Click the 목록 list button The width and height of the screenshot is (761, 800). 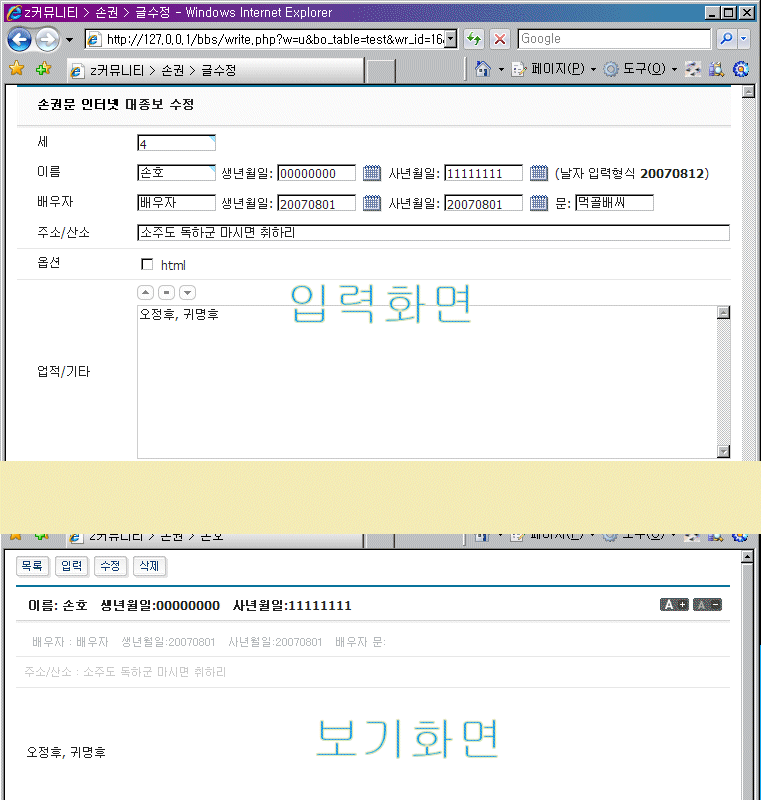[x=32, y=566]
